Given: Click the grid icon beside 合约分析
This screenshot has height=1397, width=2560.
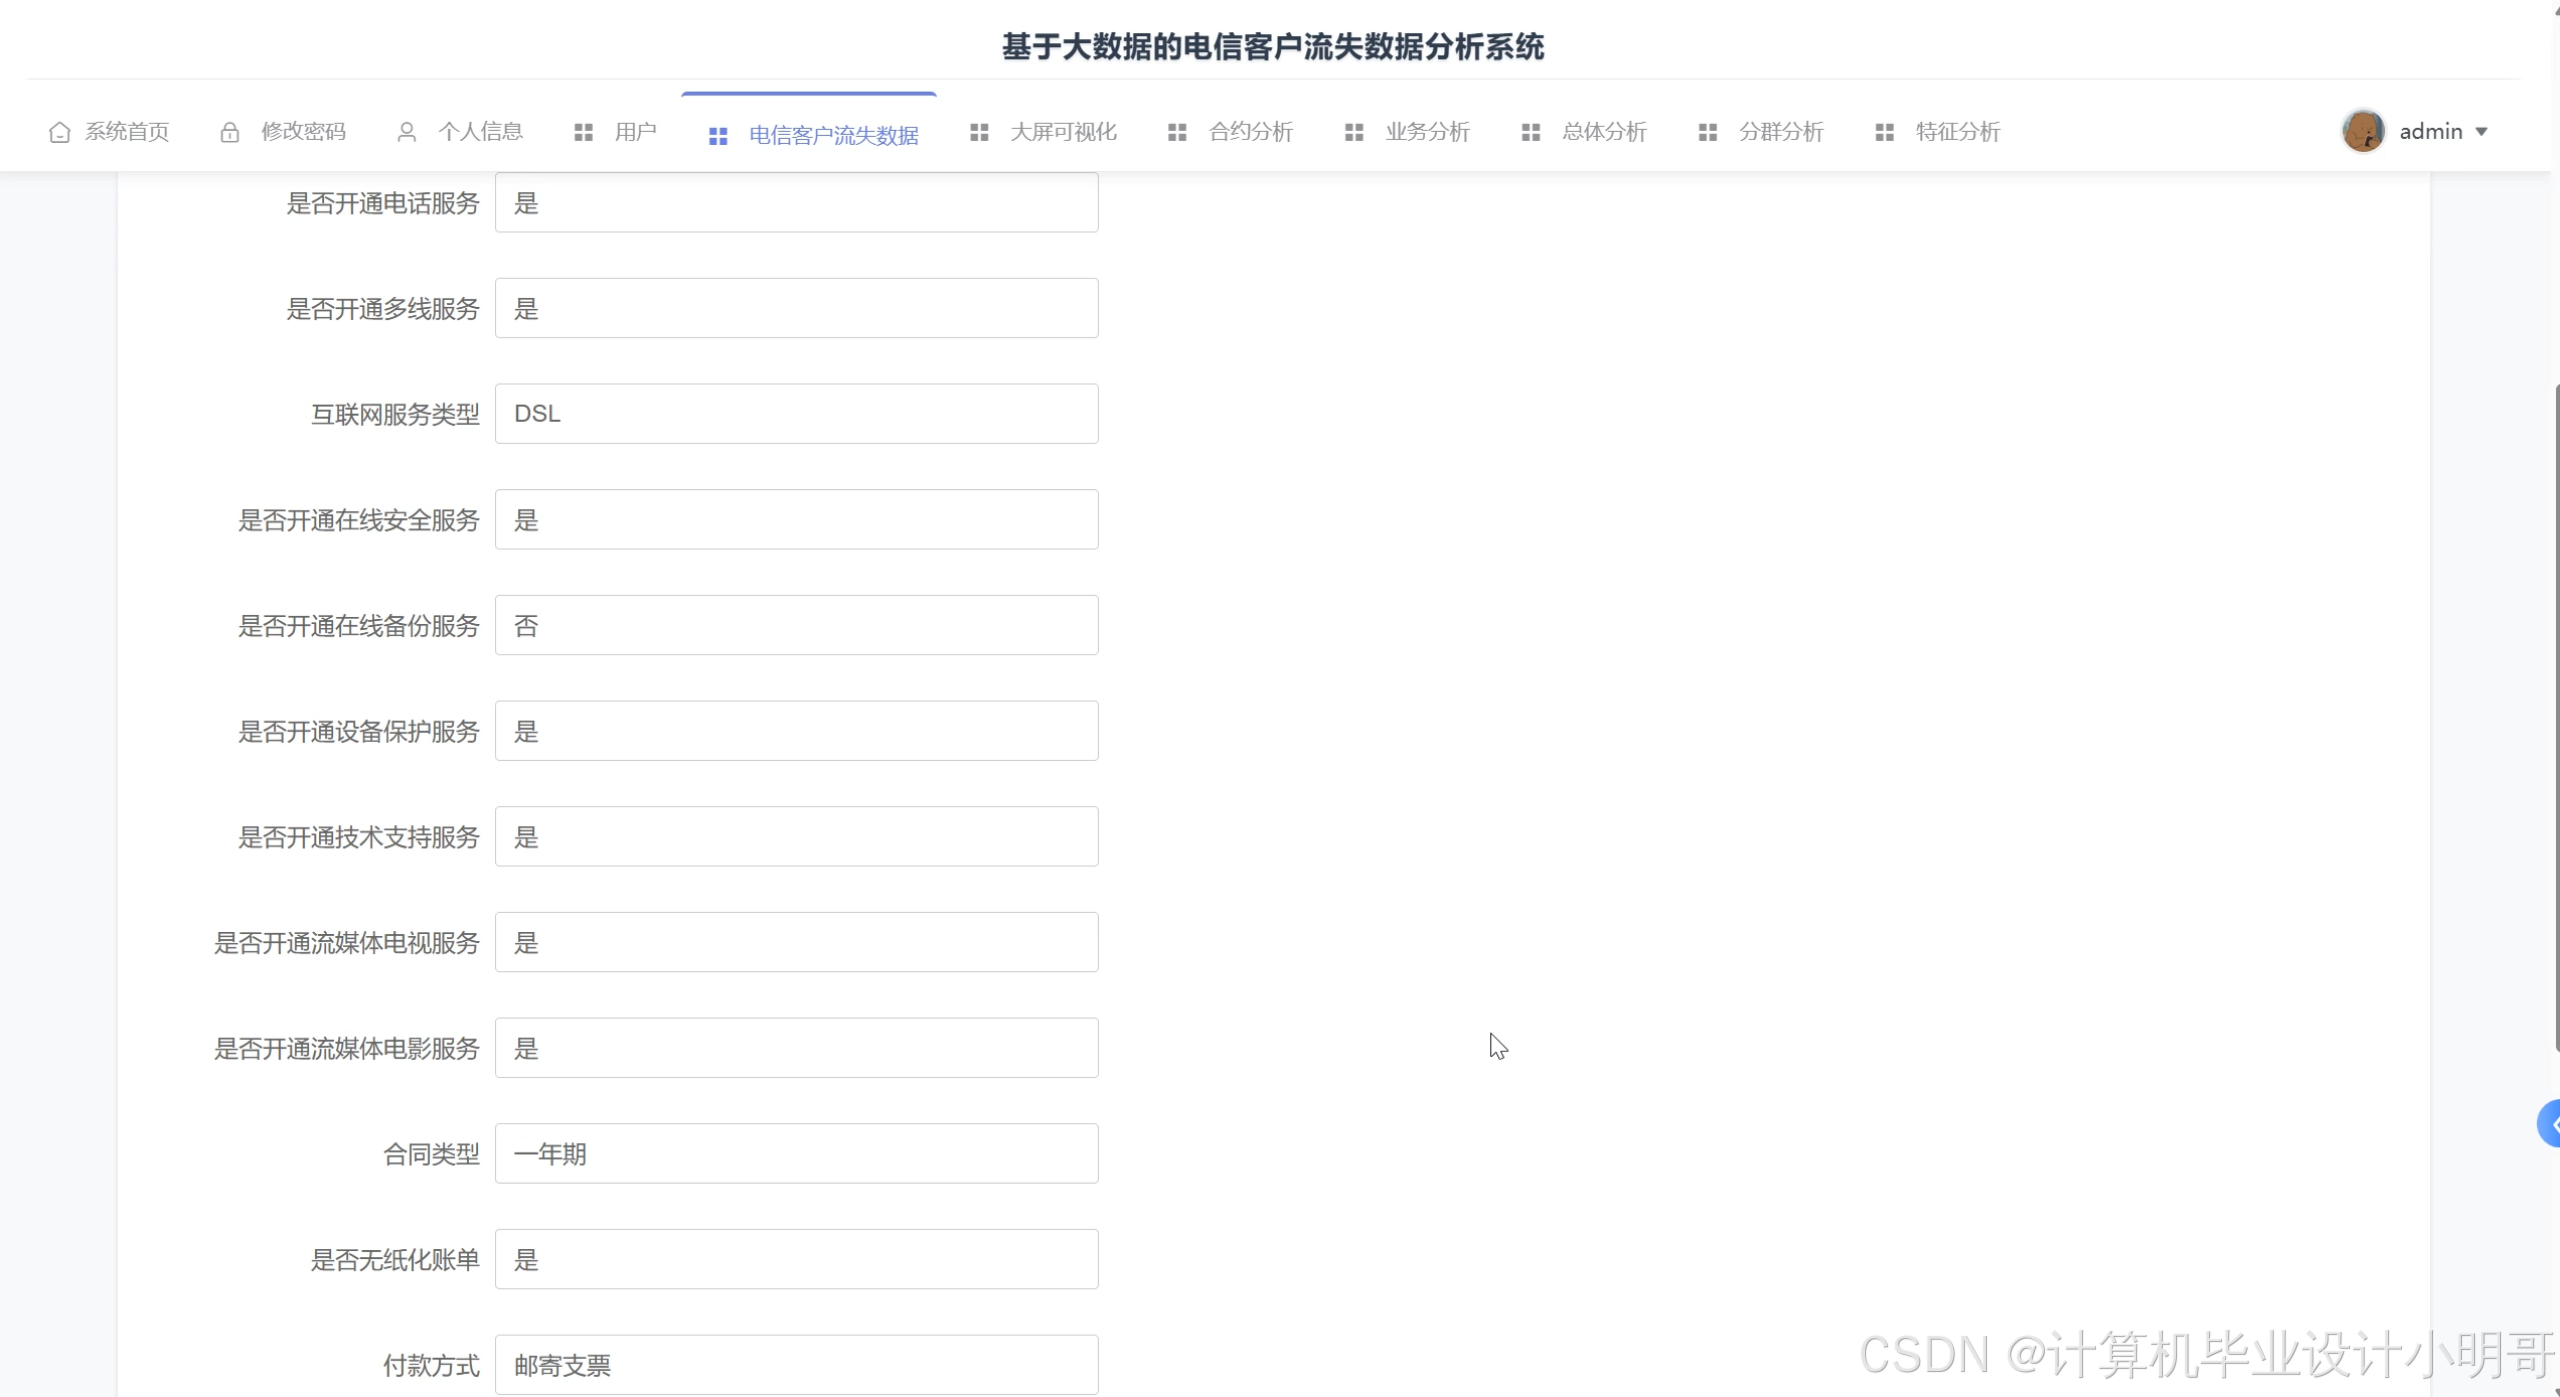Looking at the screenshot, I should 1177,132.
